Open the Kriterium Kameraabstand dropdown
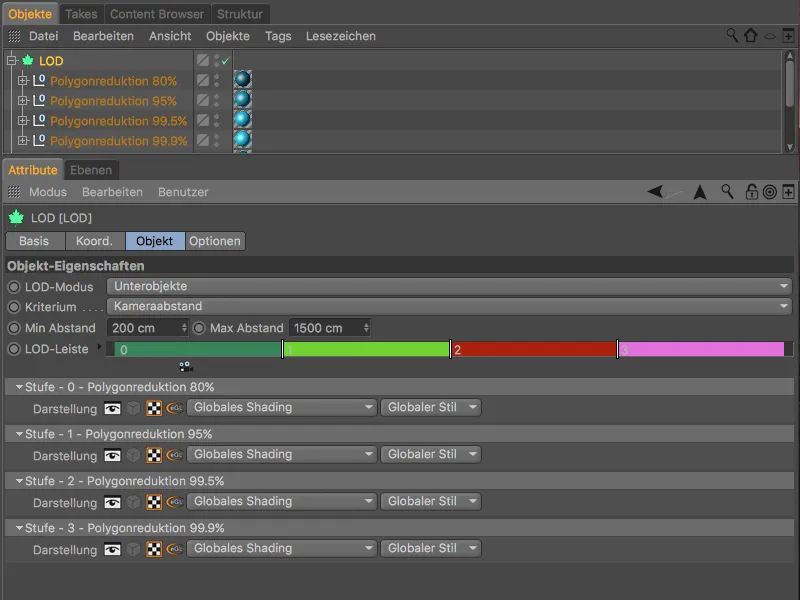The width and height of the screenshot is (800, 600). point(449,306)
